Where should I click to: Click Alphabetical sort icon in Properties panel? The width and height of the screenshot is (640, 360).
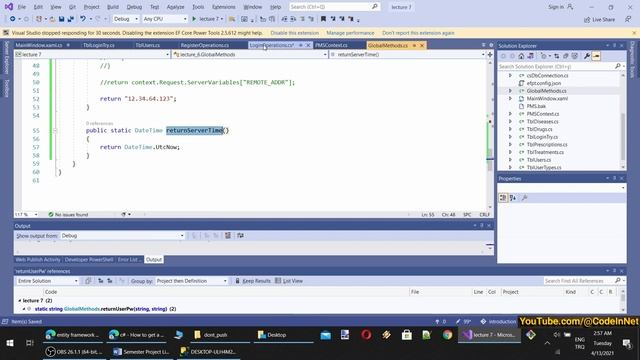513,198
